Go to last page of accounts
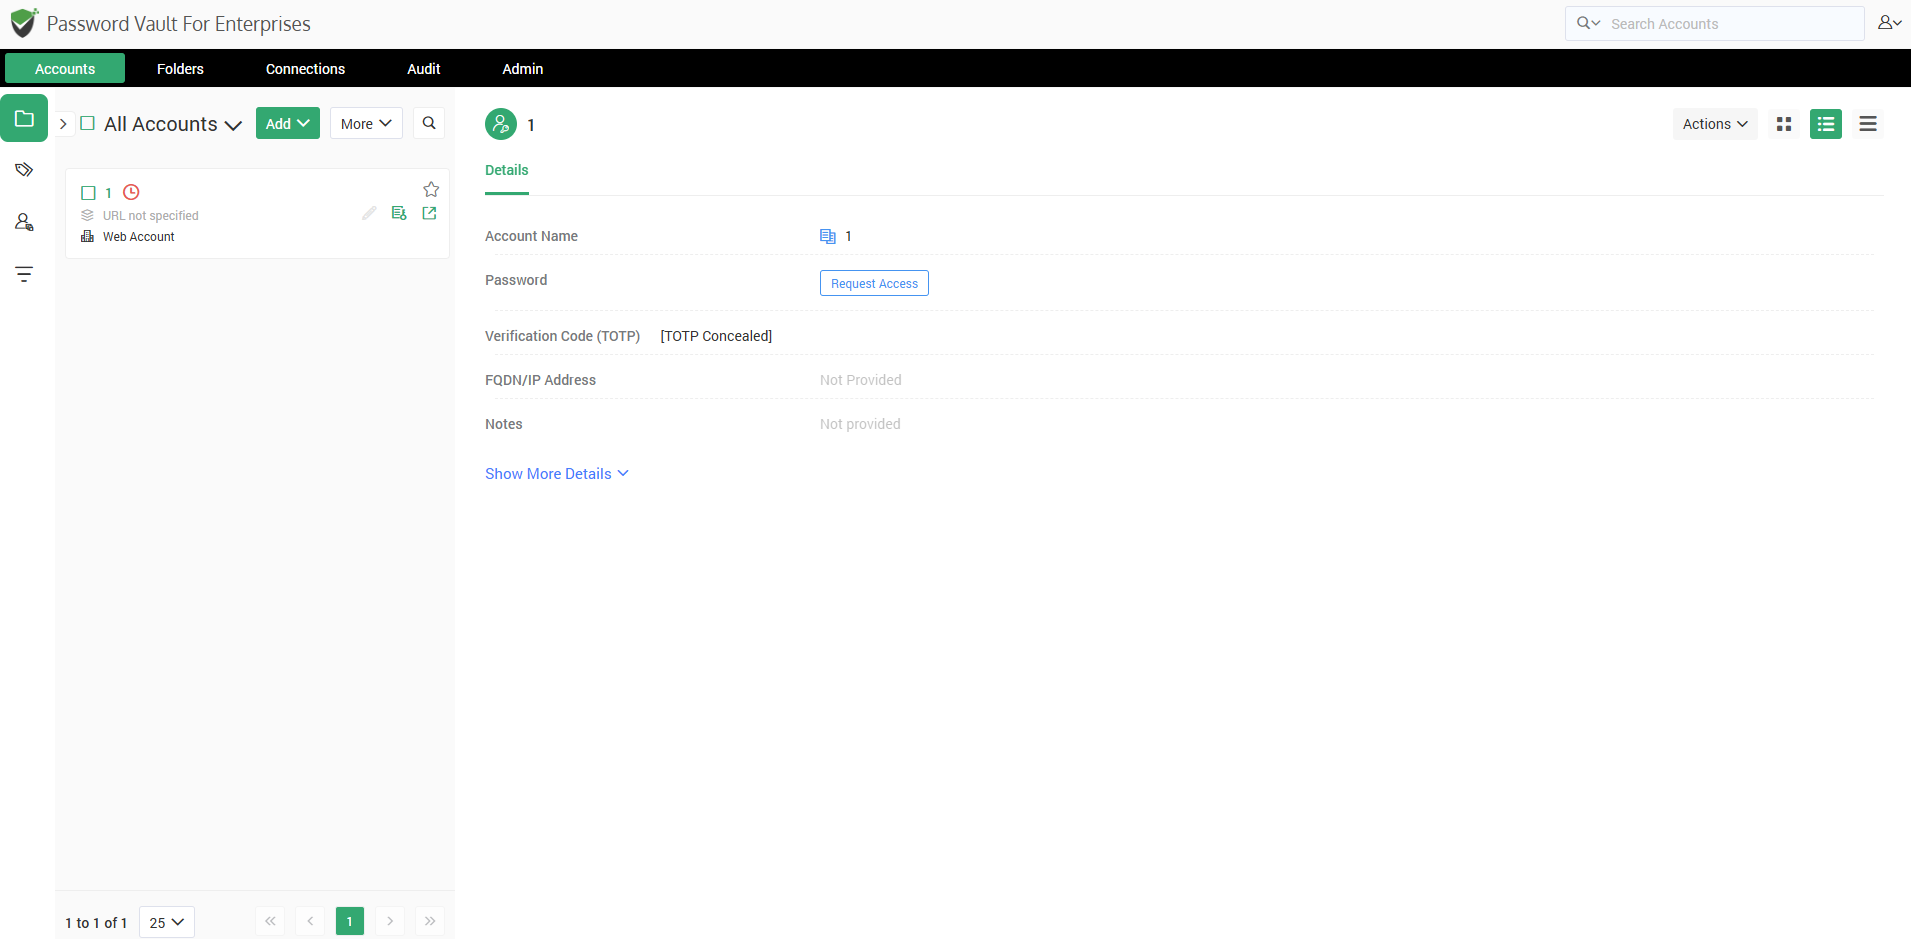The height and width of the screenshot is (939, 1911). 430,921
